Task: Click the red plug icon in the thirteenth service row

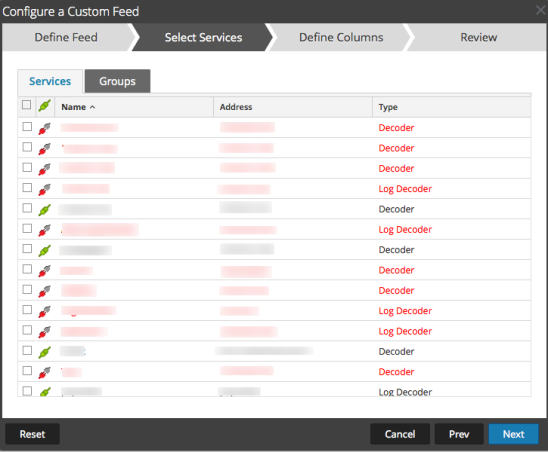Action: click(x=44, y=372)
